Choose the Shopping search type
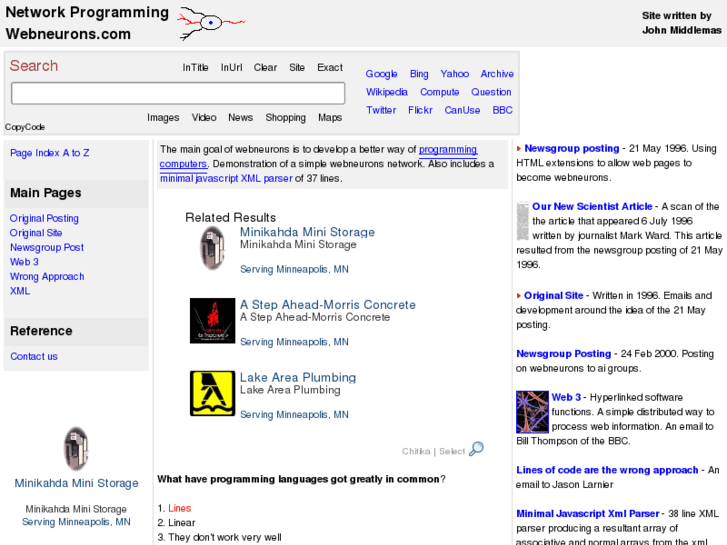727x545 pixels. [x=286, y=118]
